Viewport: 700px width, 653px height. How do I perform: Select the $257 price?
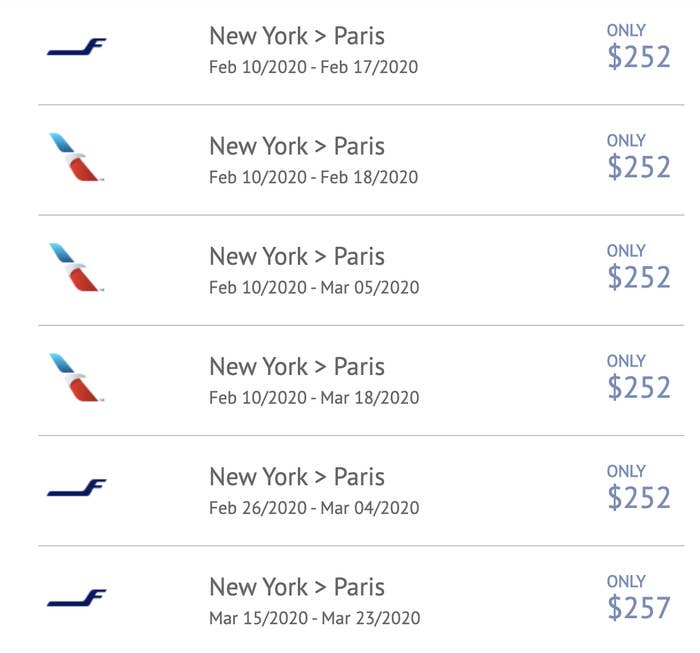639,607
